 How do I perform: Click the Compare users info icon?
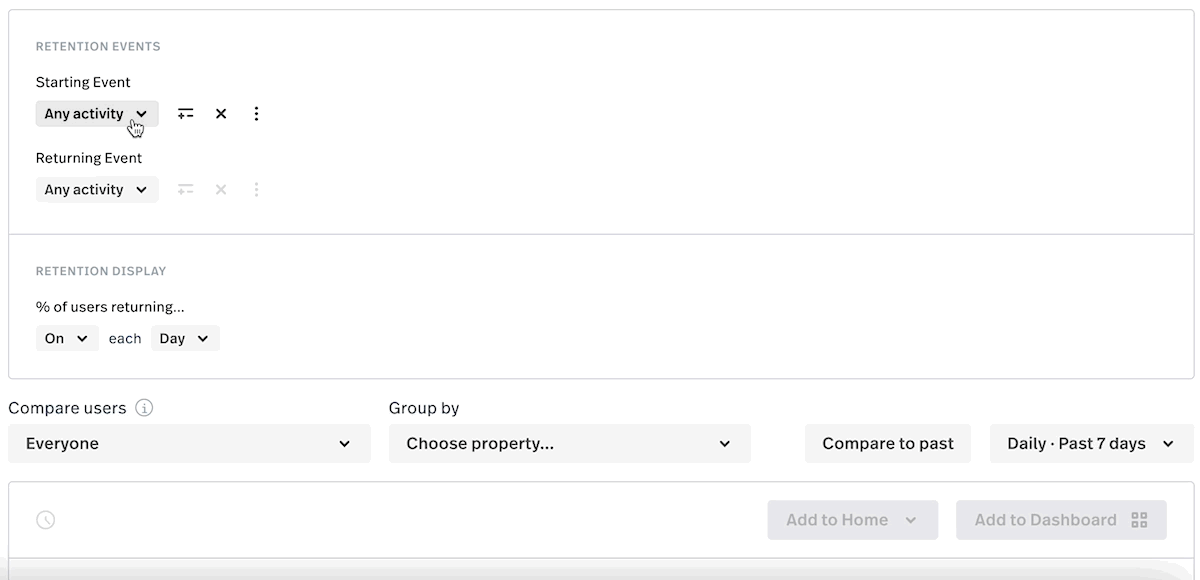click(x=144, y=408)
